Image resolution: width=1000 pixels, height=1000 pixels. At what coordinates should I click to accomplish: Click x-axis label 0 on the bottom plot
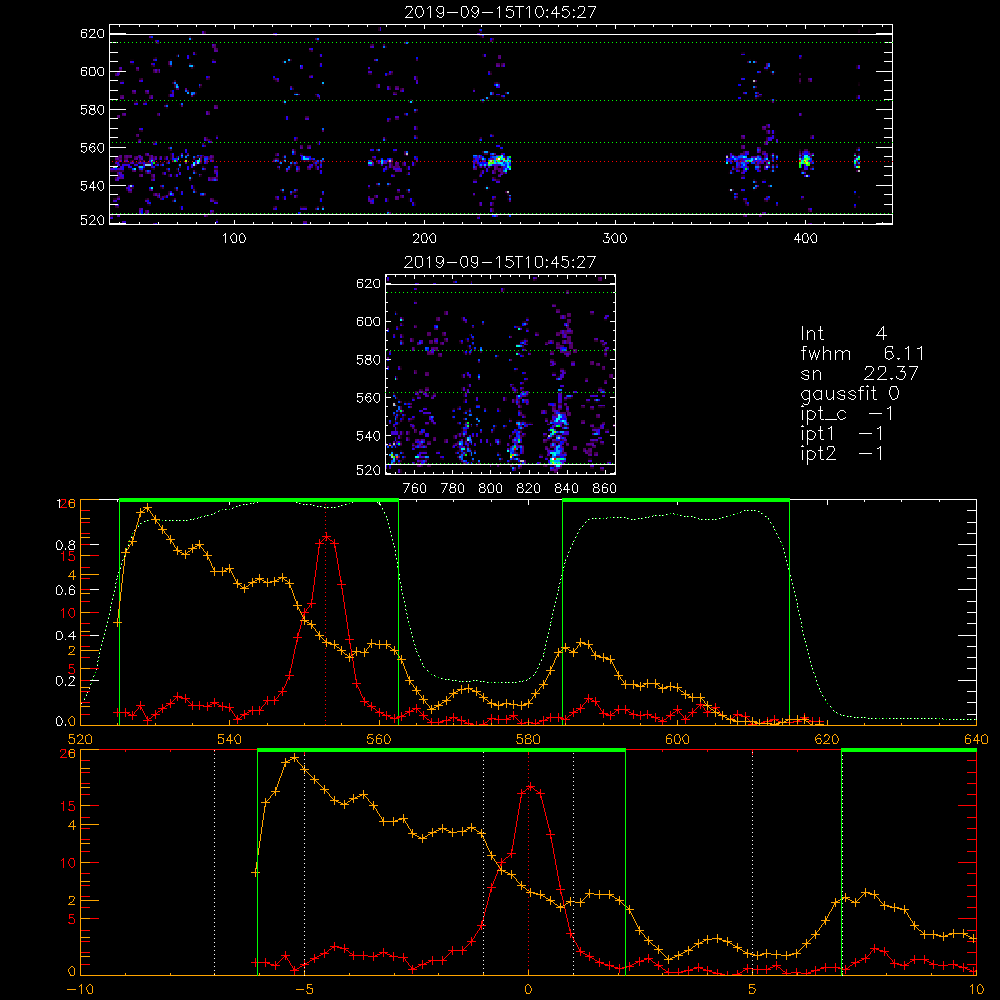(528, 990)
